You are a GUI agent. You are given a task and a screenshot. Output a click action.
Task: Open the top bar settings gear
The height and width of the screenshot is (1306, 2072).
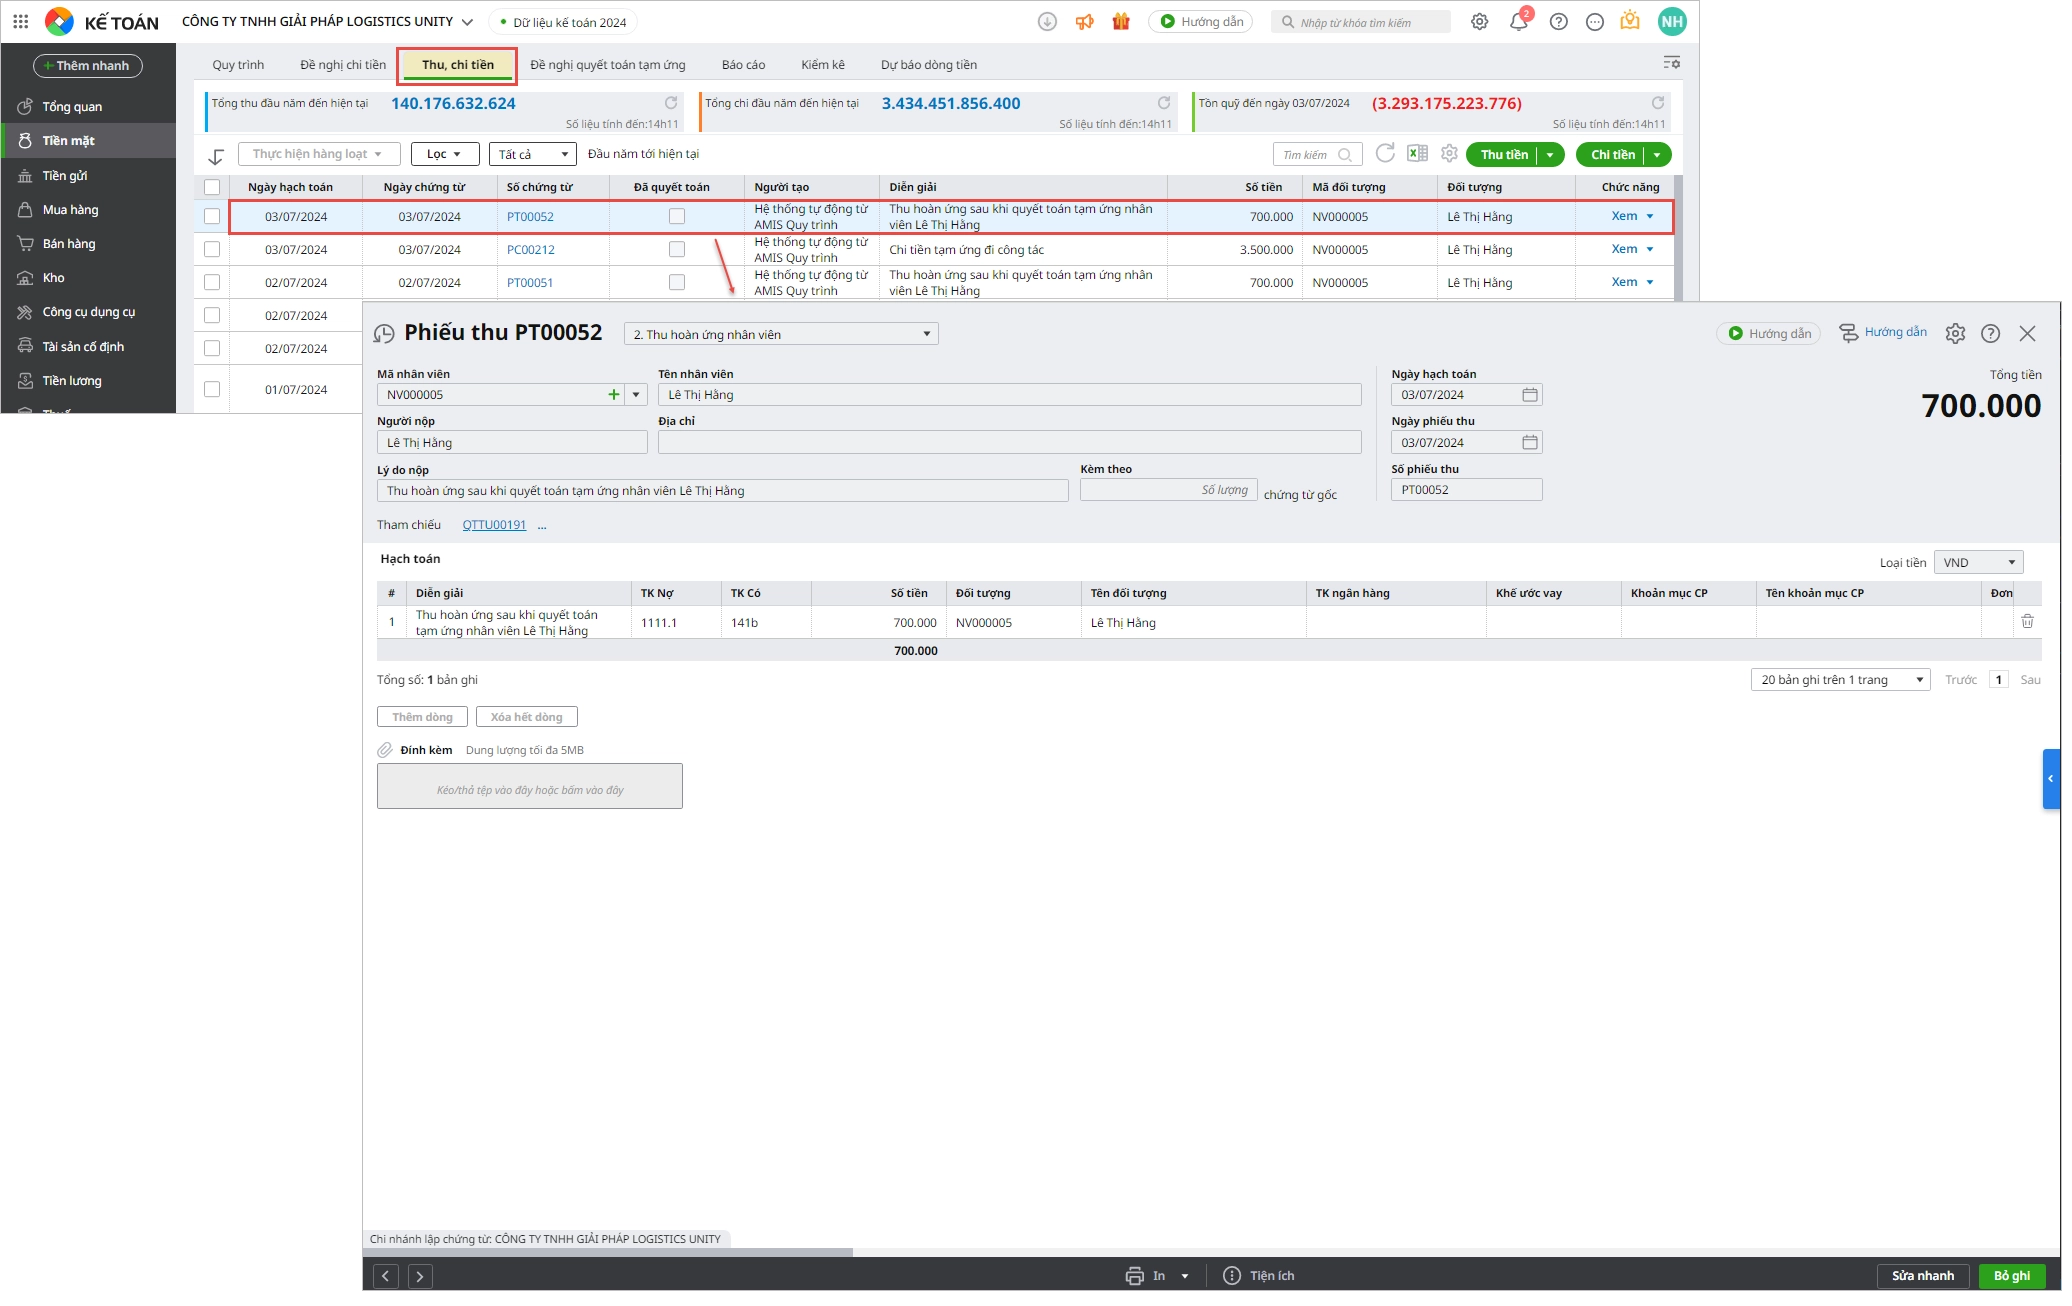pyautogui.click(x=1480, y=22)
